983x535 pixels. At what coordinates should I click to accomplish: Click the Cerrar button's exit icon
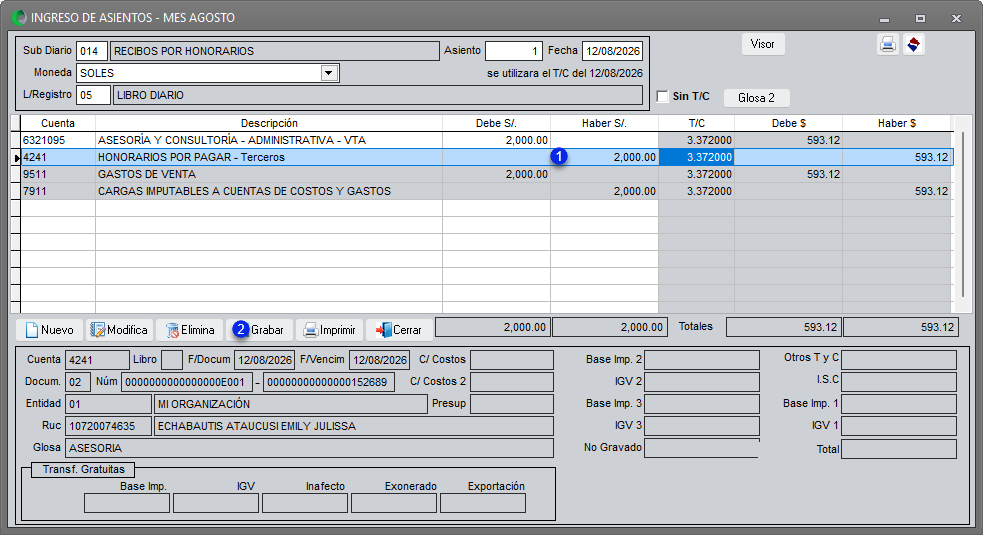coord(383,330)
